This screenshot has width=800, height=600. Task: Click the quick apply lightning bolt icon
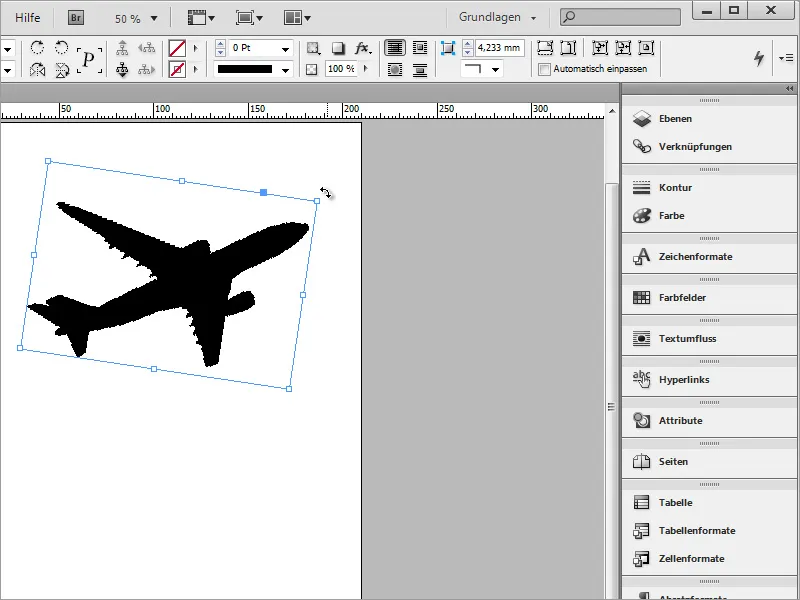tap(759, 58)
